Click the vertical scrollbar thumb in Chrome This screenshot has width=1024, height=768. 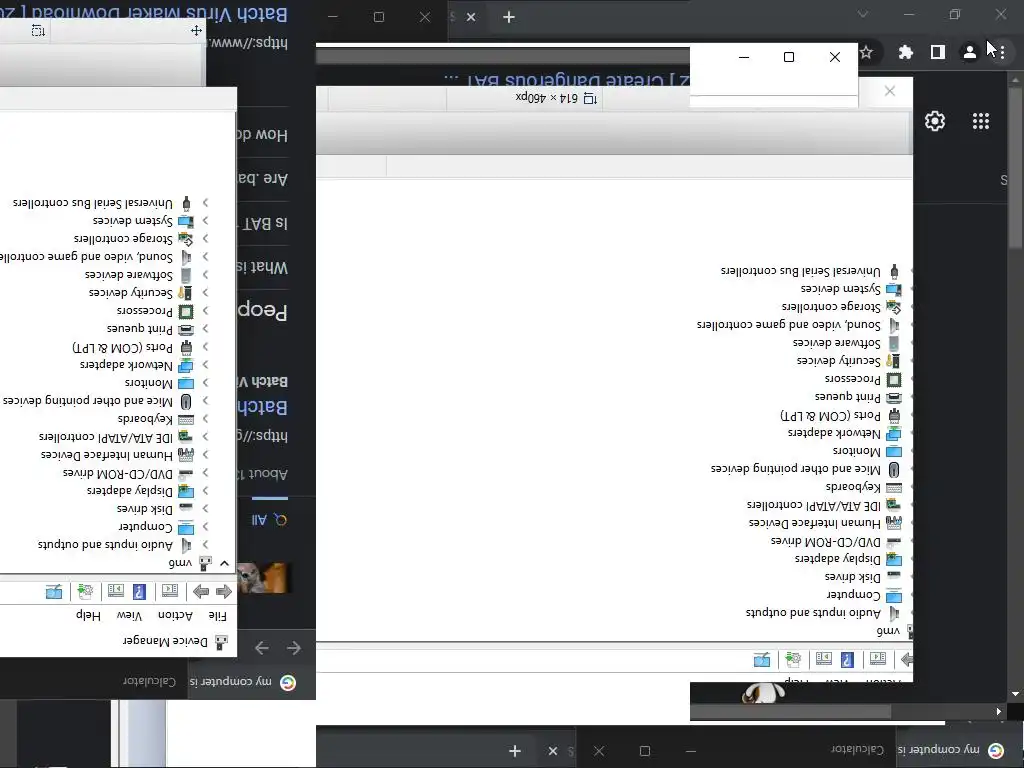pyautogui.click(x=1014, y=167)
